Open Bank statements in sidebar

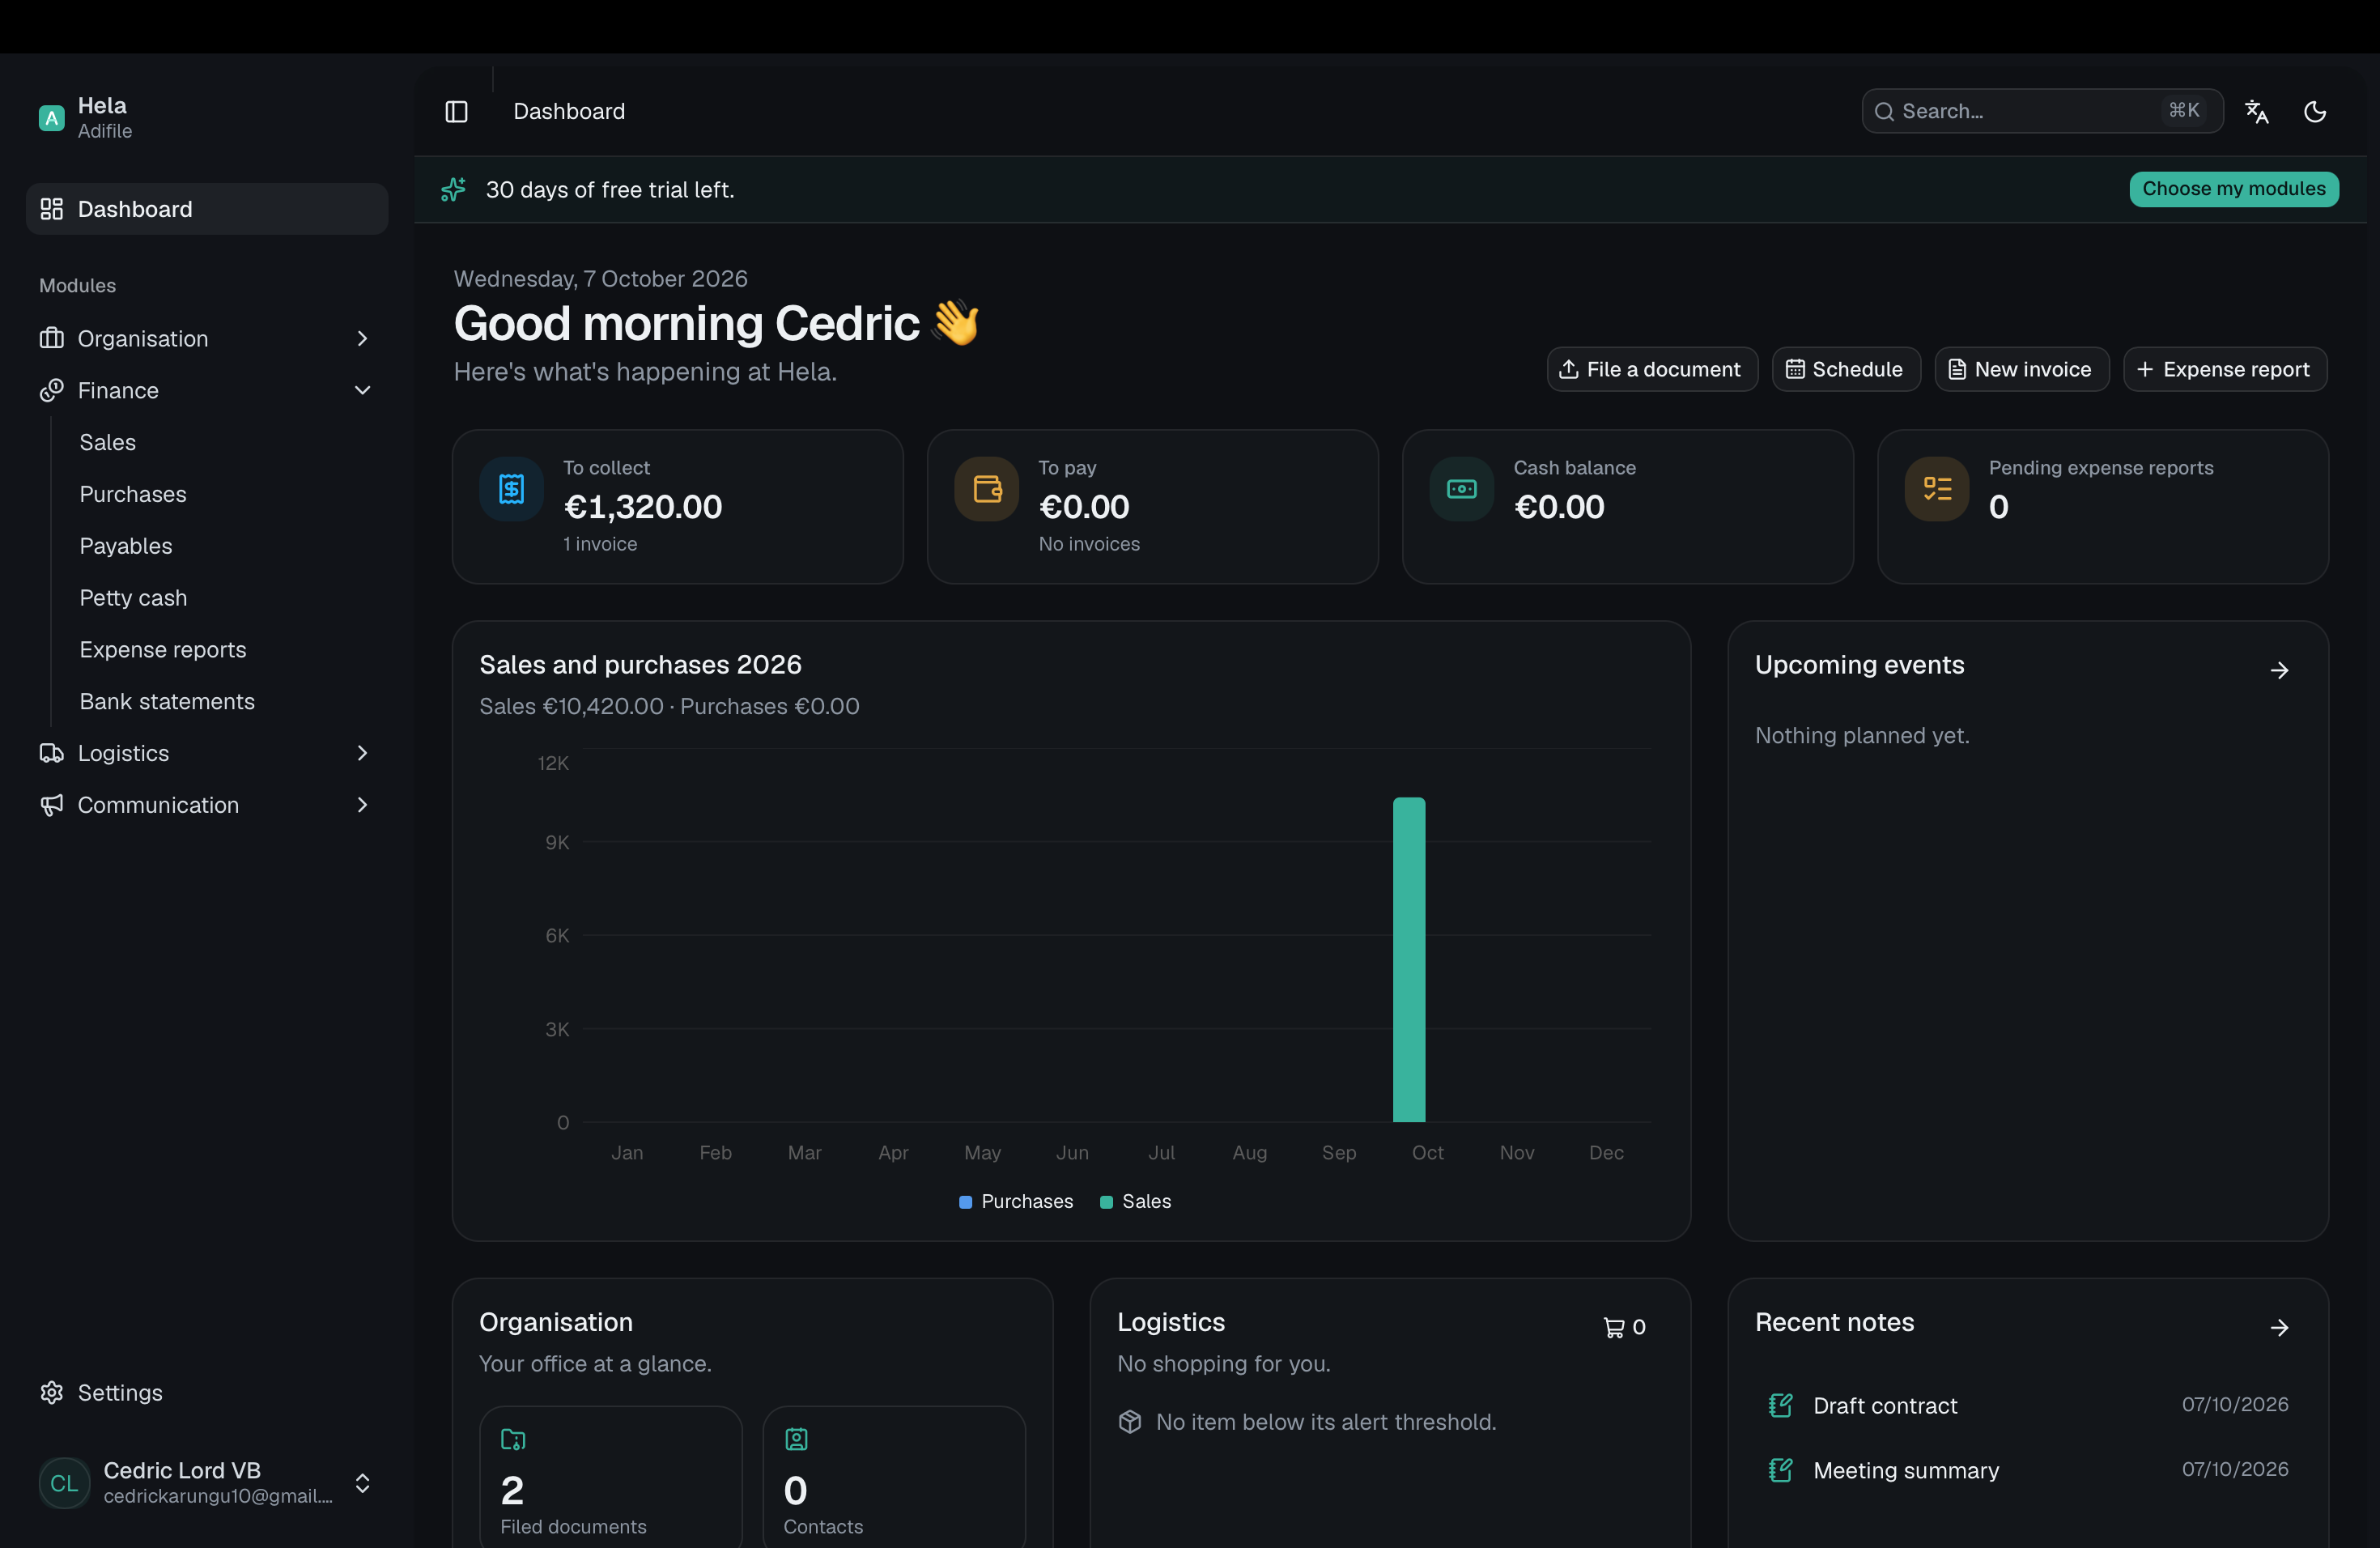tap(167, 701)
